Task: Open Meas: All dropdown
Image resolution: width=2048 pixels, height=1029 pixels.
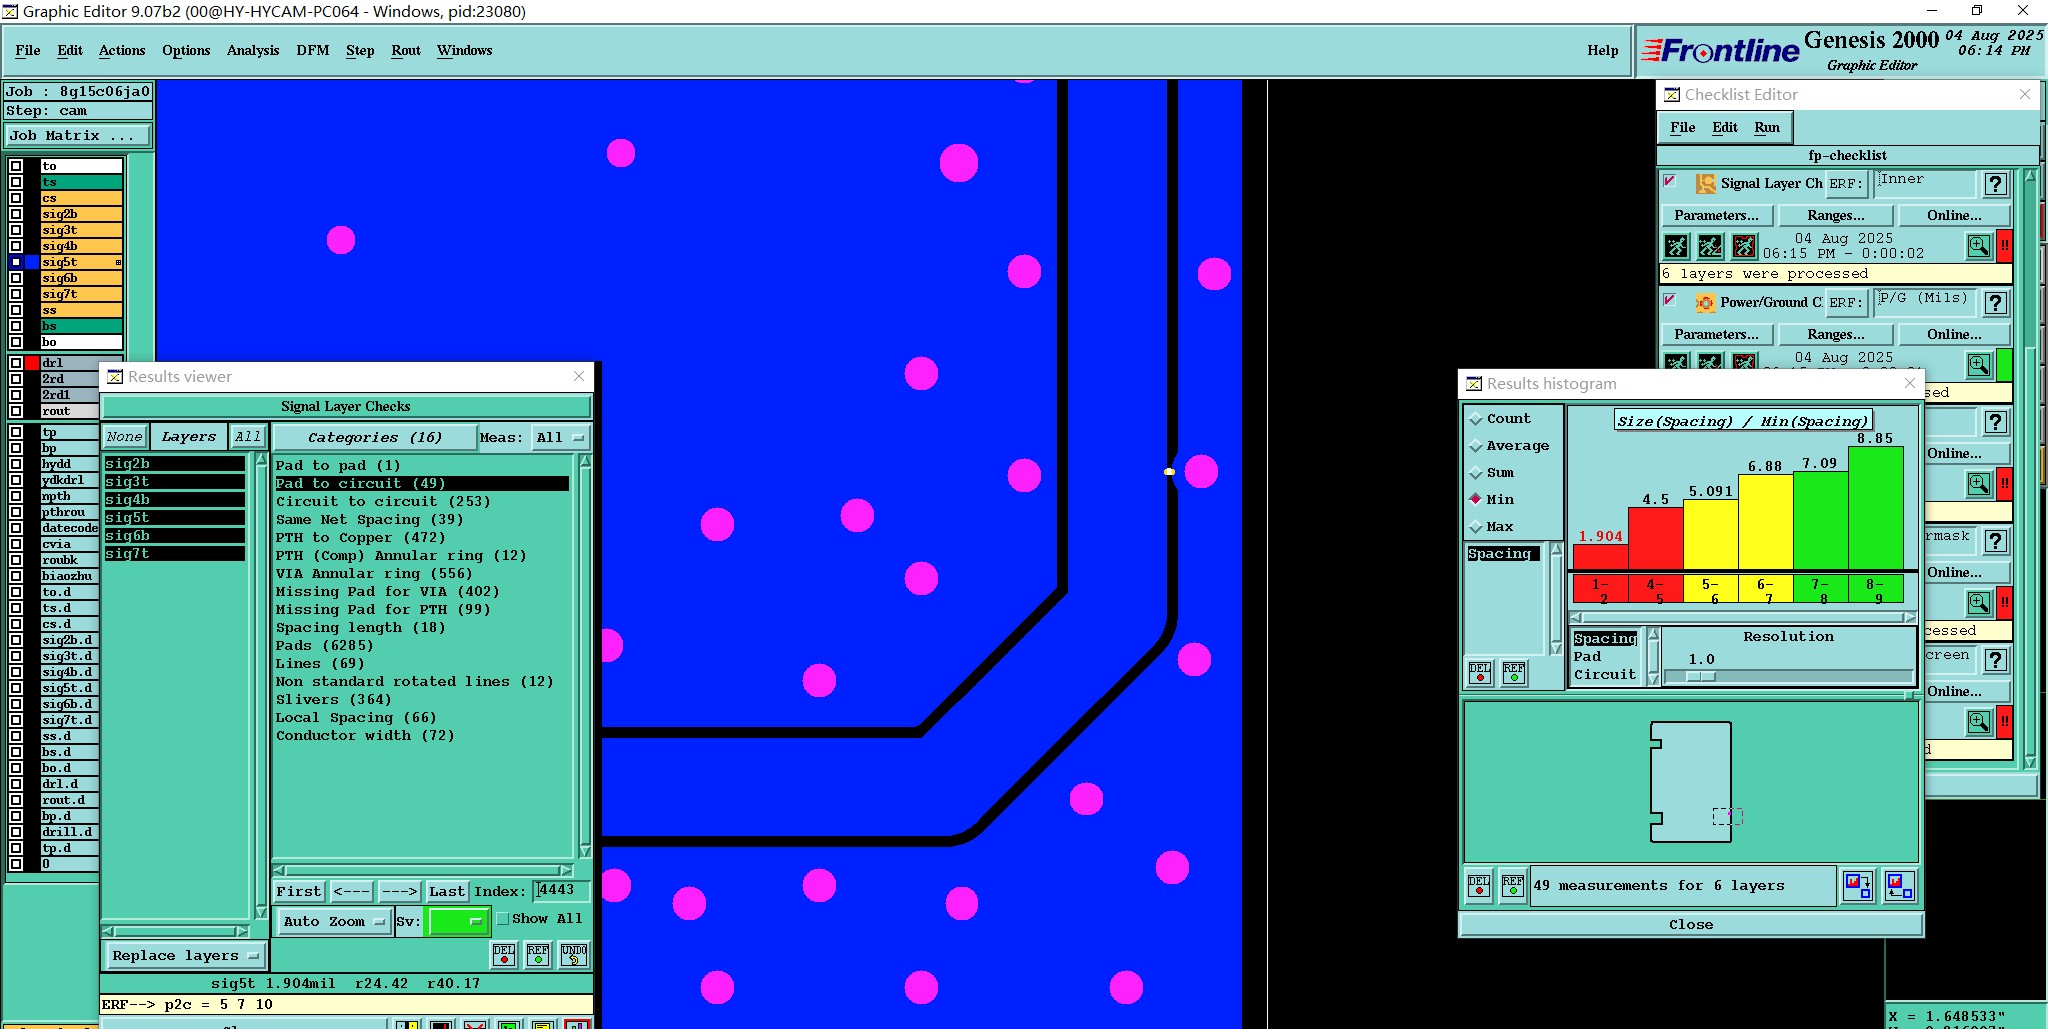Action: (x=561, y=438)
